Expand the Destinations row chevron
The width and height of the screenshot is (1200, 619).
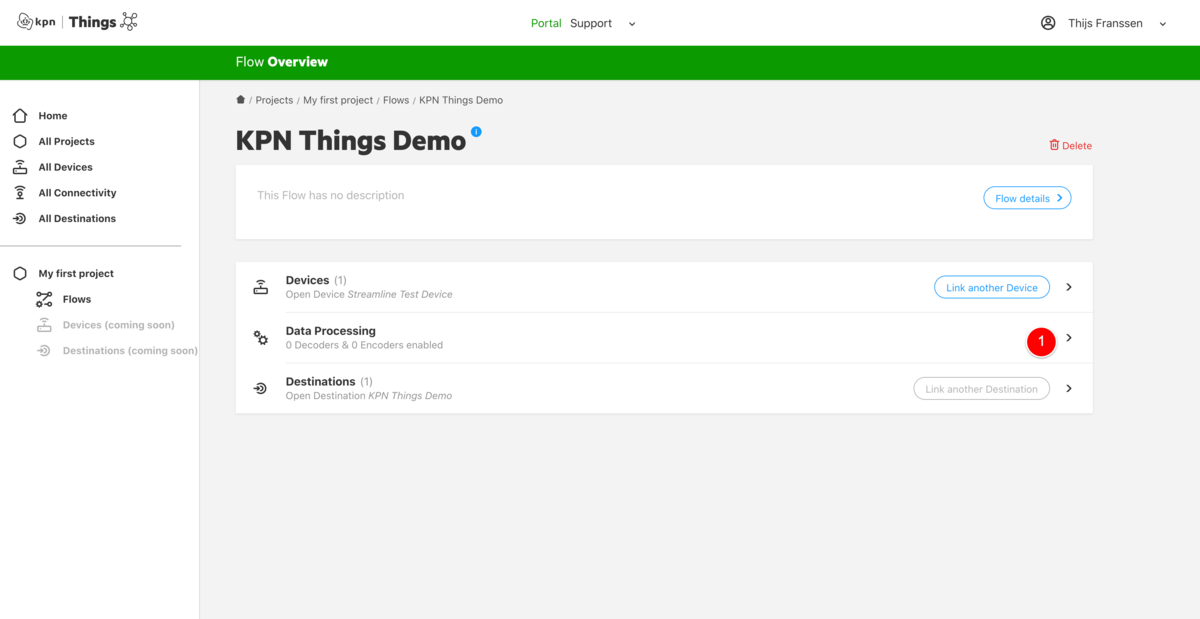1069,388
